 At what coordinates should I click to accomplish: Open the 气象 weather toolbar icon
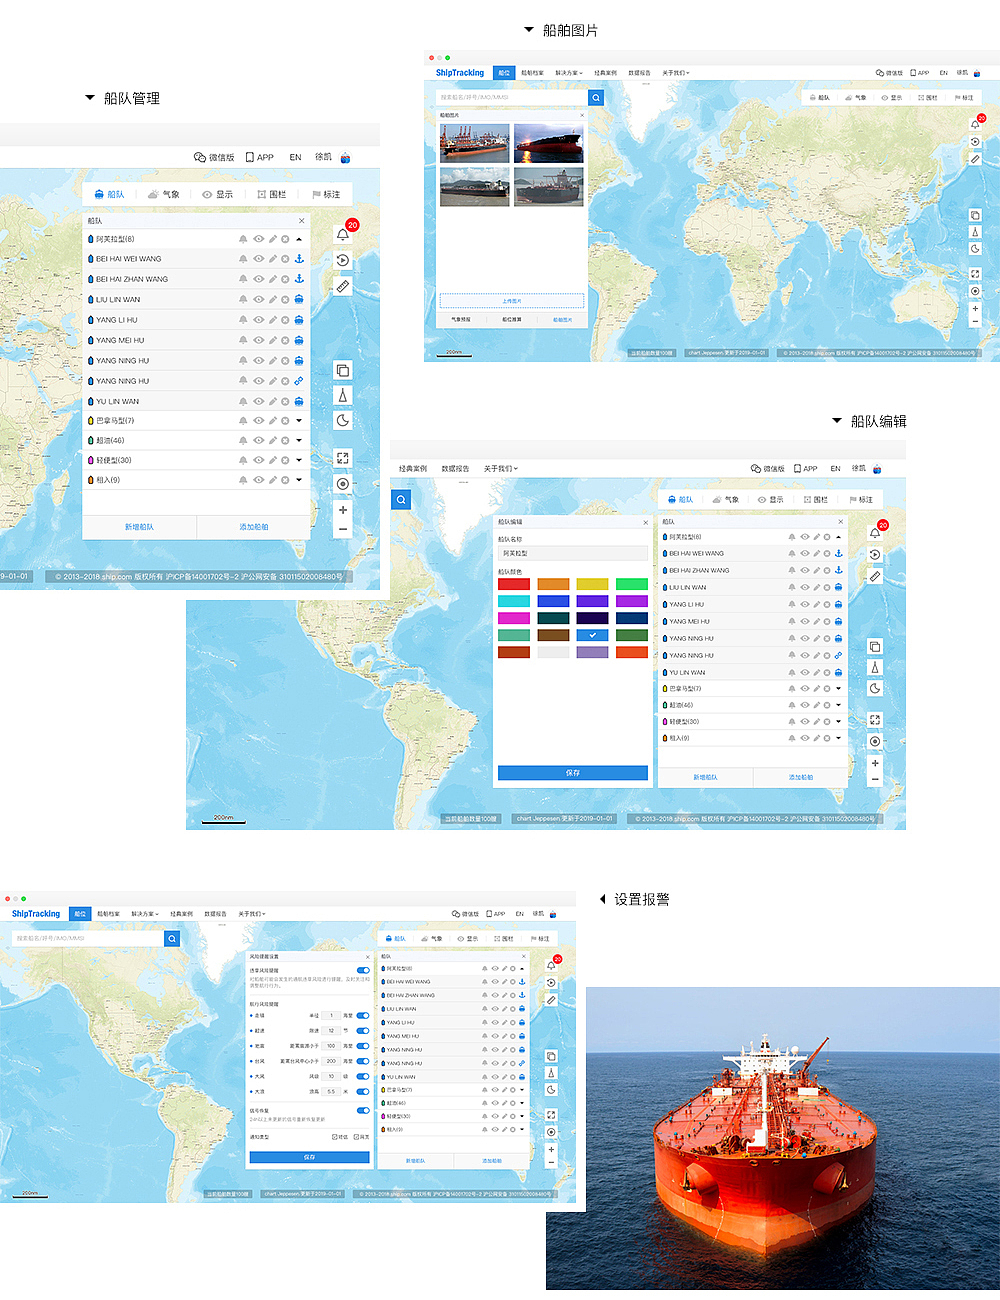[x=166, y=193]
